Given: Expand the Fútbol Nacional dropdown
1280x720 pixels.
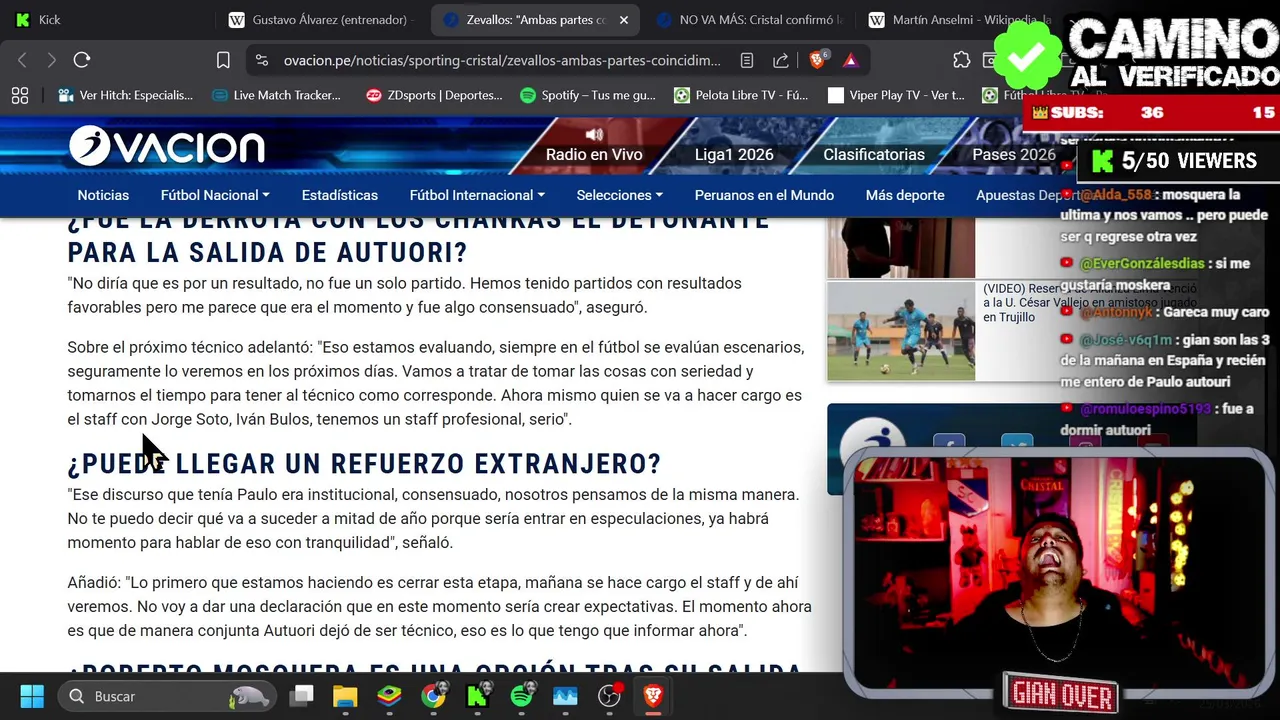Looking at the screenshot, I should click(x=215, y=195).
